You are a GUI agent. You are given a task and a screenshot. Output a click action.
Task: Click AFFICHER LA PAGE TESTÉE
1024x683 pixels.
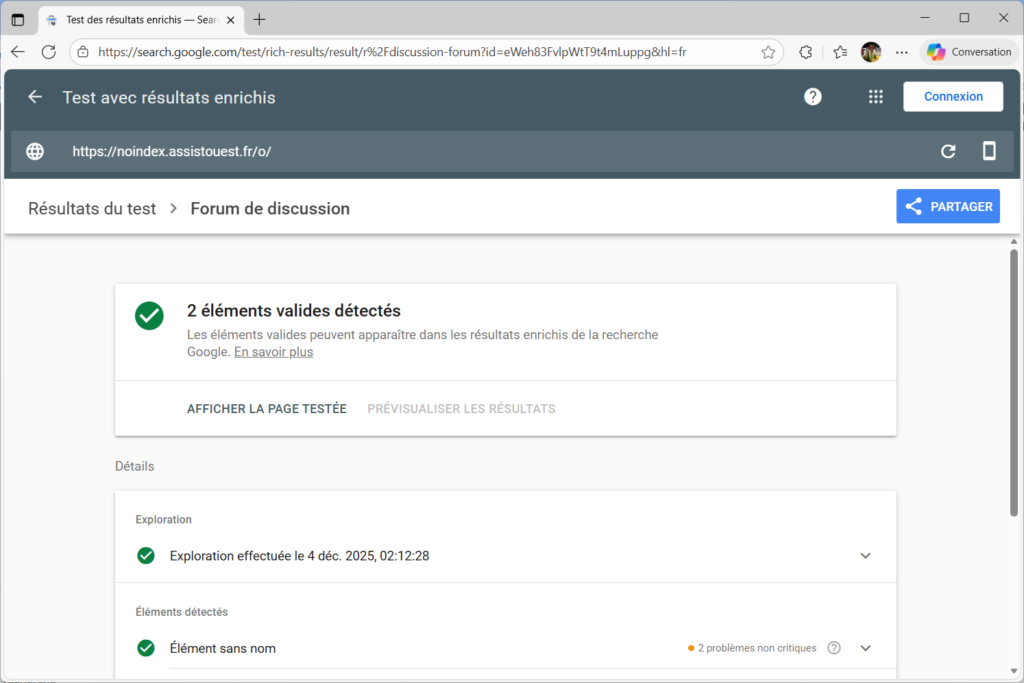(x=267, y=409)
